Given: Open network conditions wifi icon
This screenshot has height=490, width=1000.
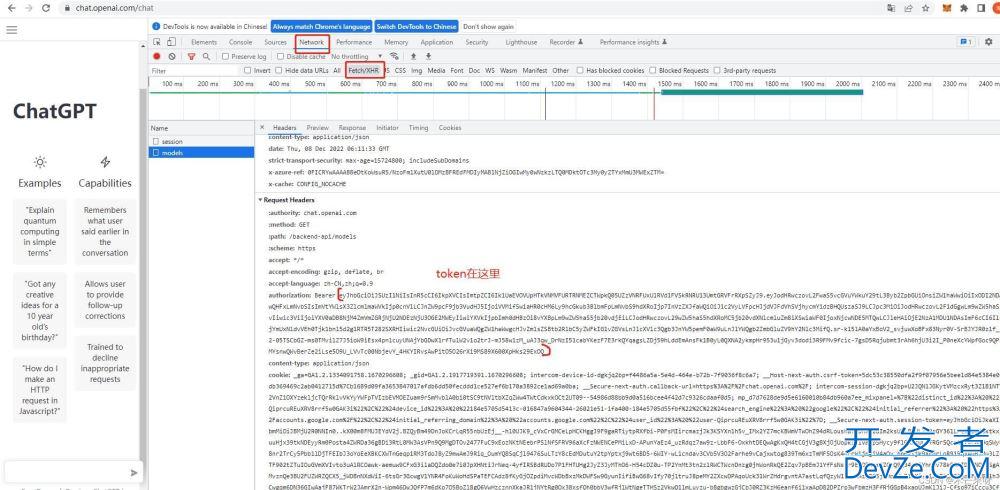Looking at the screenshot, I should pos(395,56).
